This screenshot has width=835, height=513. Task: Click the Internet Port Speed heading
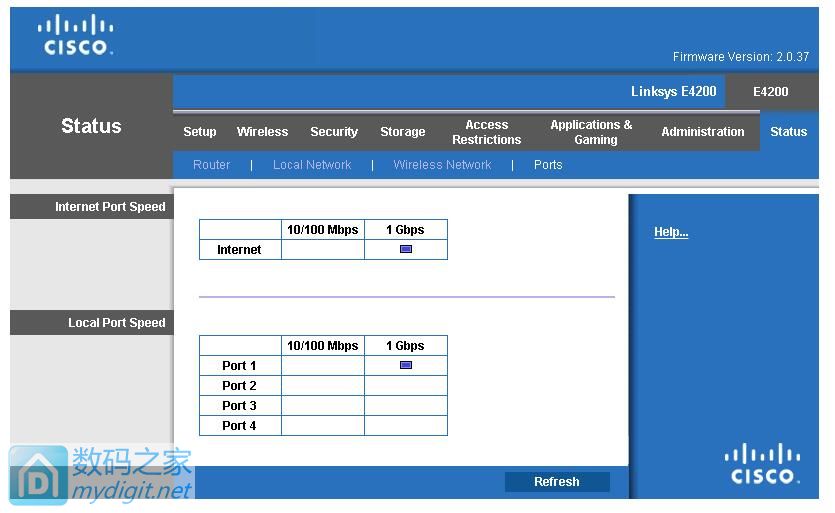[x=110, y=207]
